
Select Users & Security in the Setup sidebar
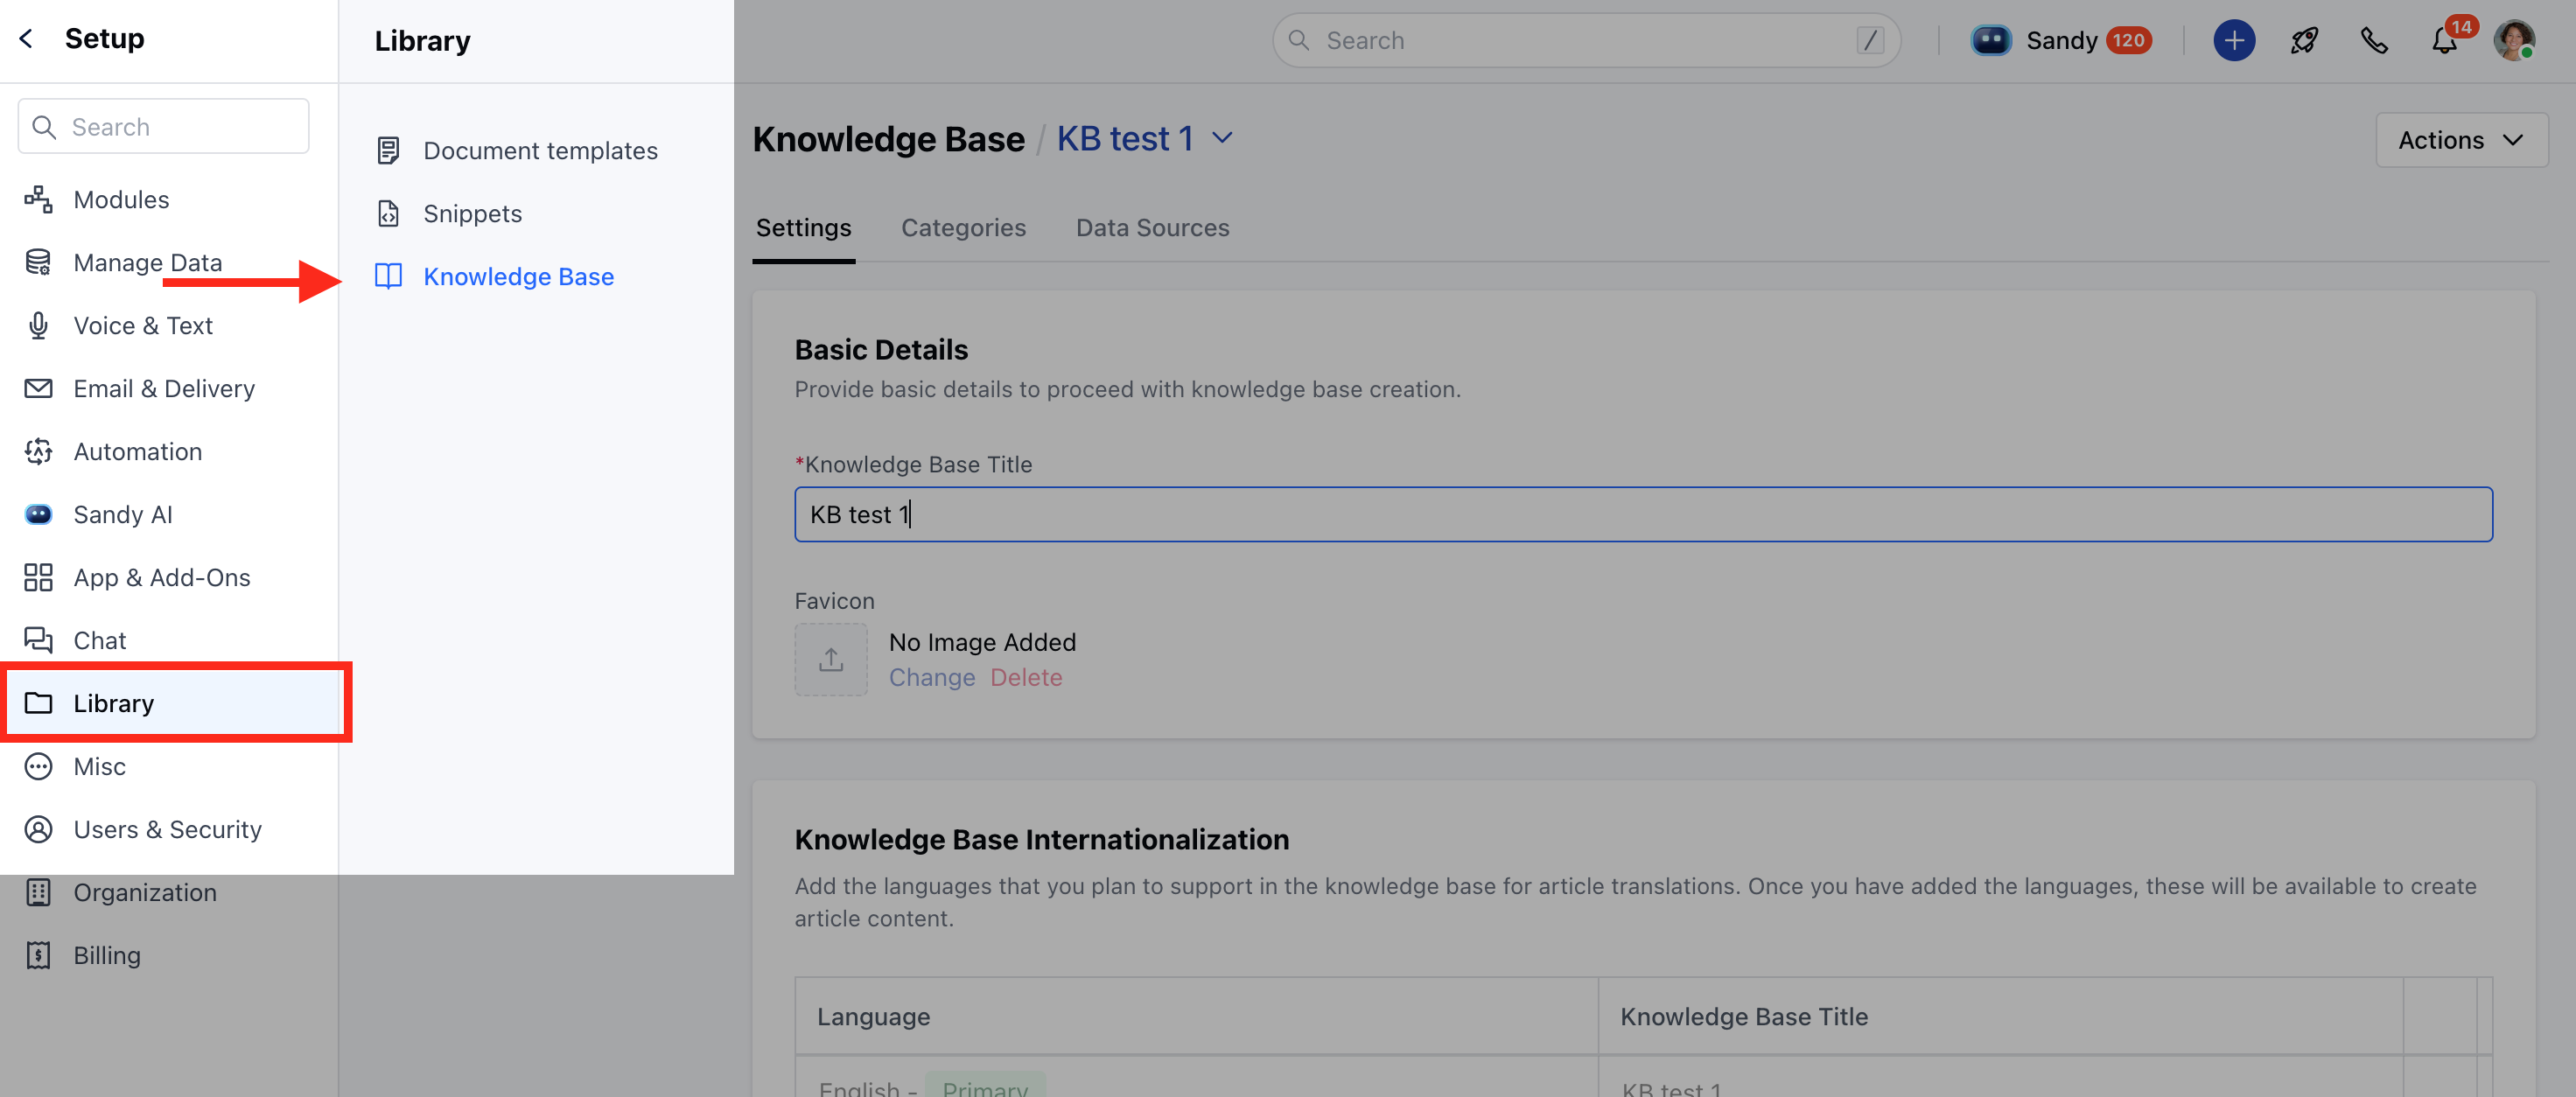pos(167,829)
